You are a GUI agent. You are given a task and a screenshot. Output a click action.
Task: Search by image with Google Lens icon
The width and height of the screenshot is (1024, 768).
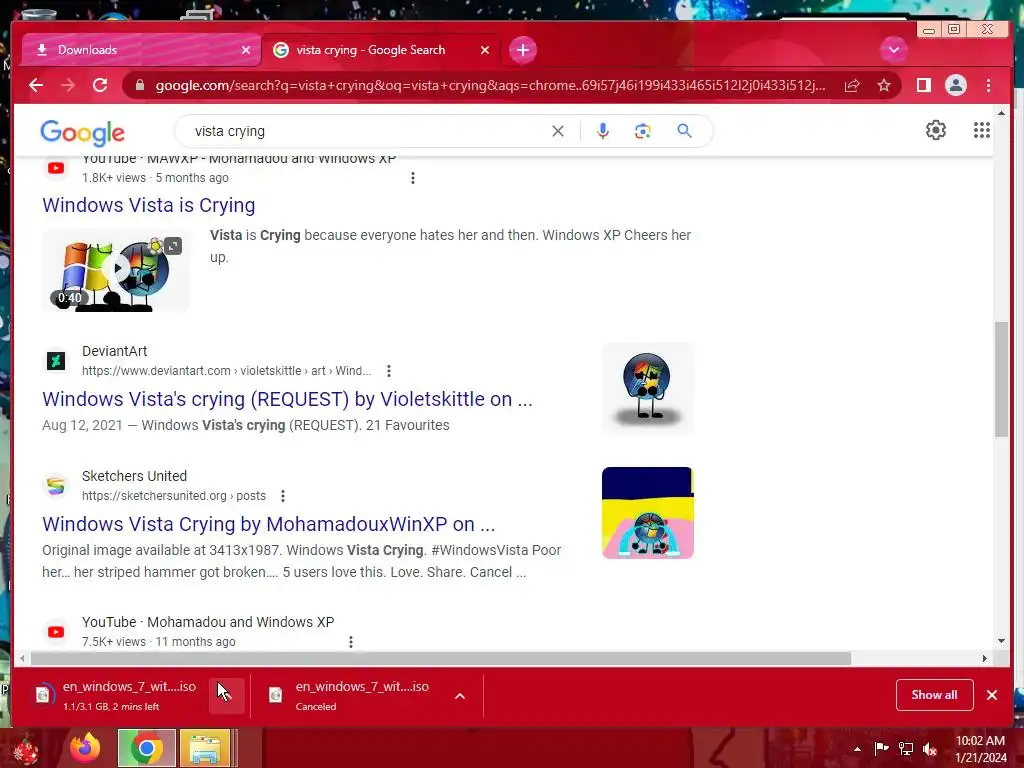(x=643, y=131)
